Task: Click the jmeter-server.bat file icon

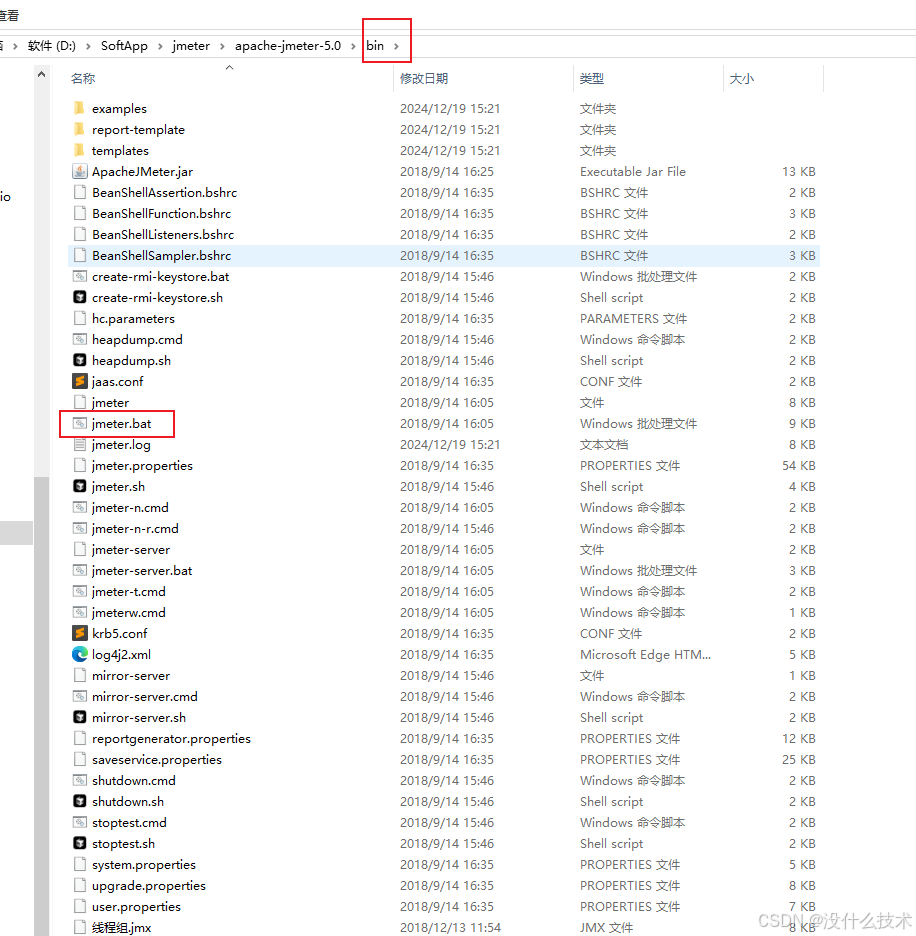Action: point(79,570)
